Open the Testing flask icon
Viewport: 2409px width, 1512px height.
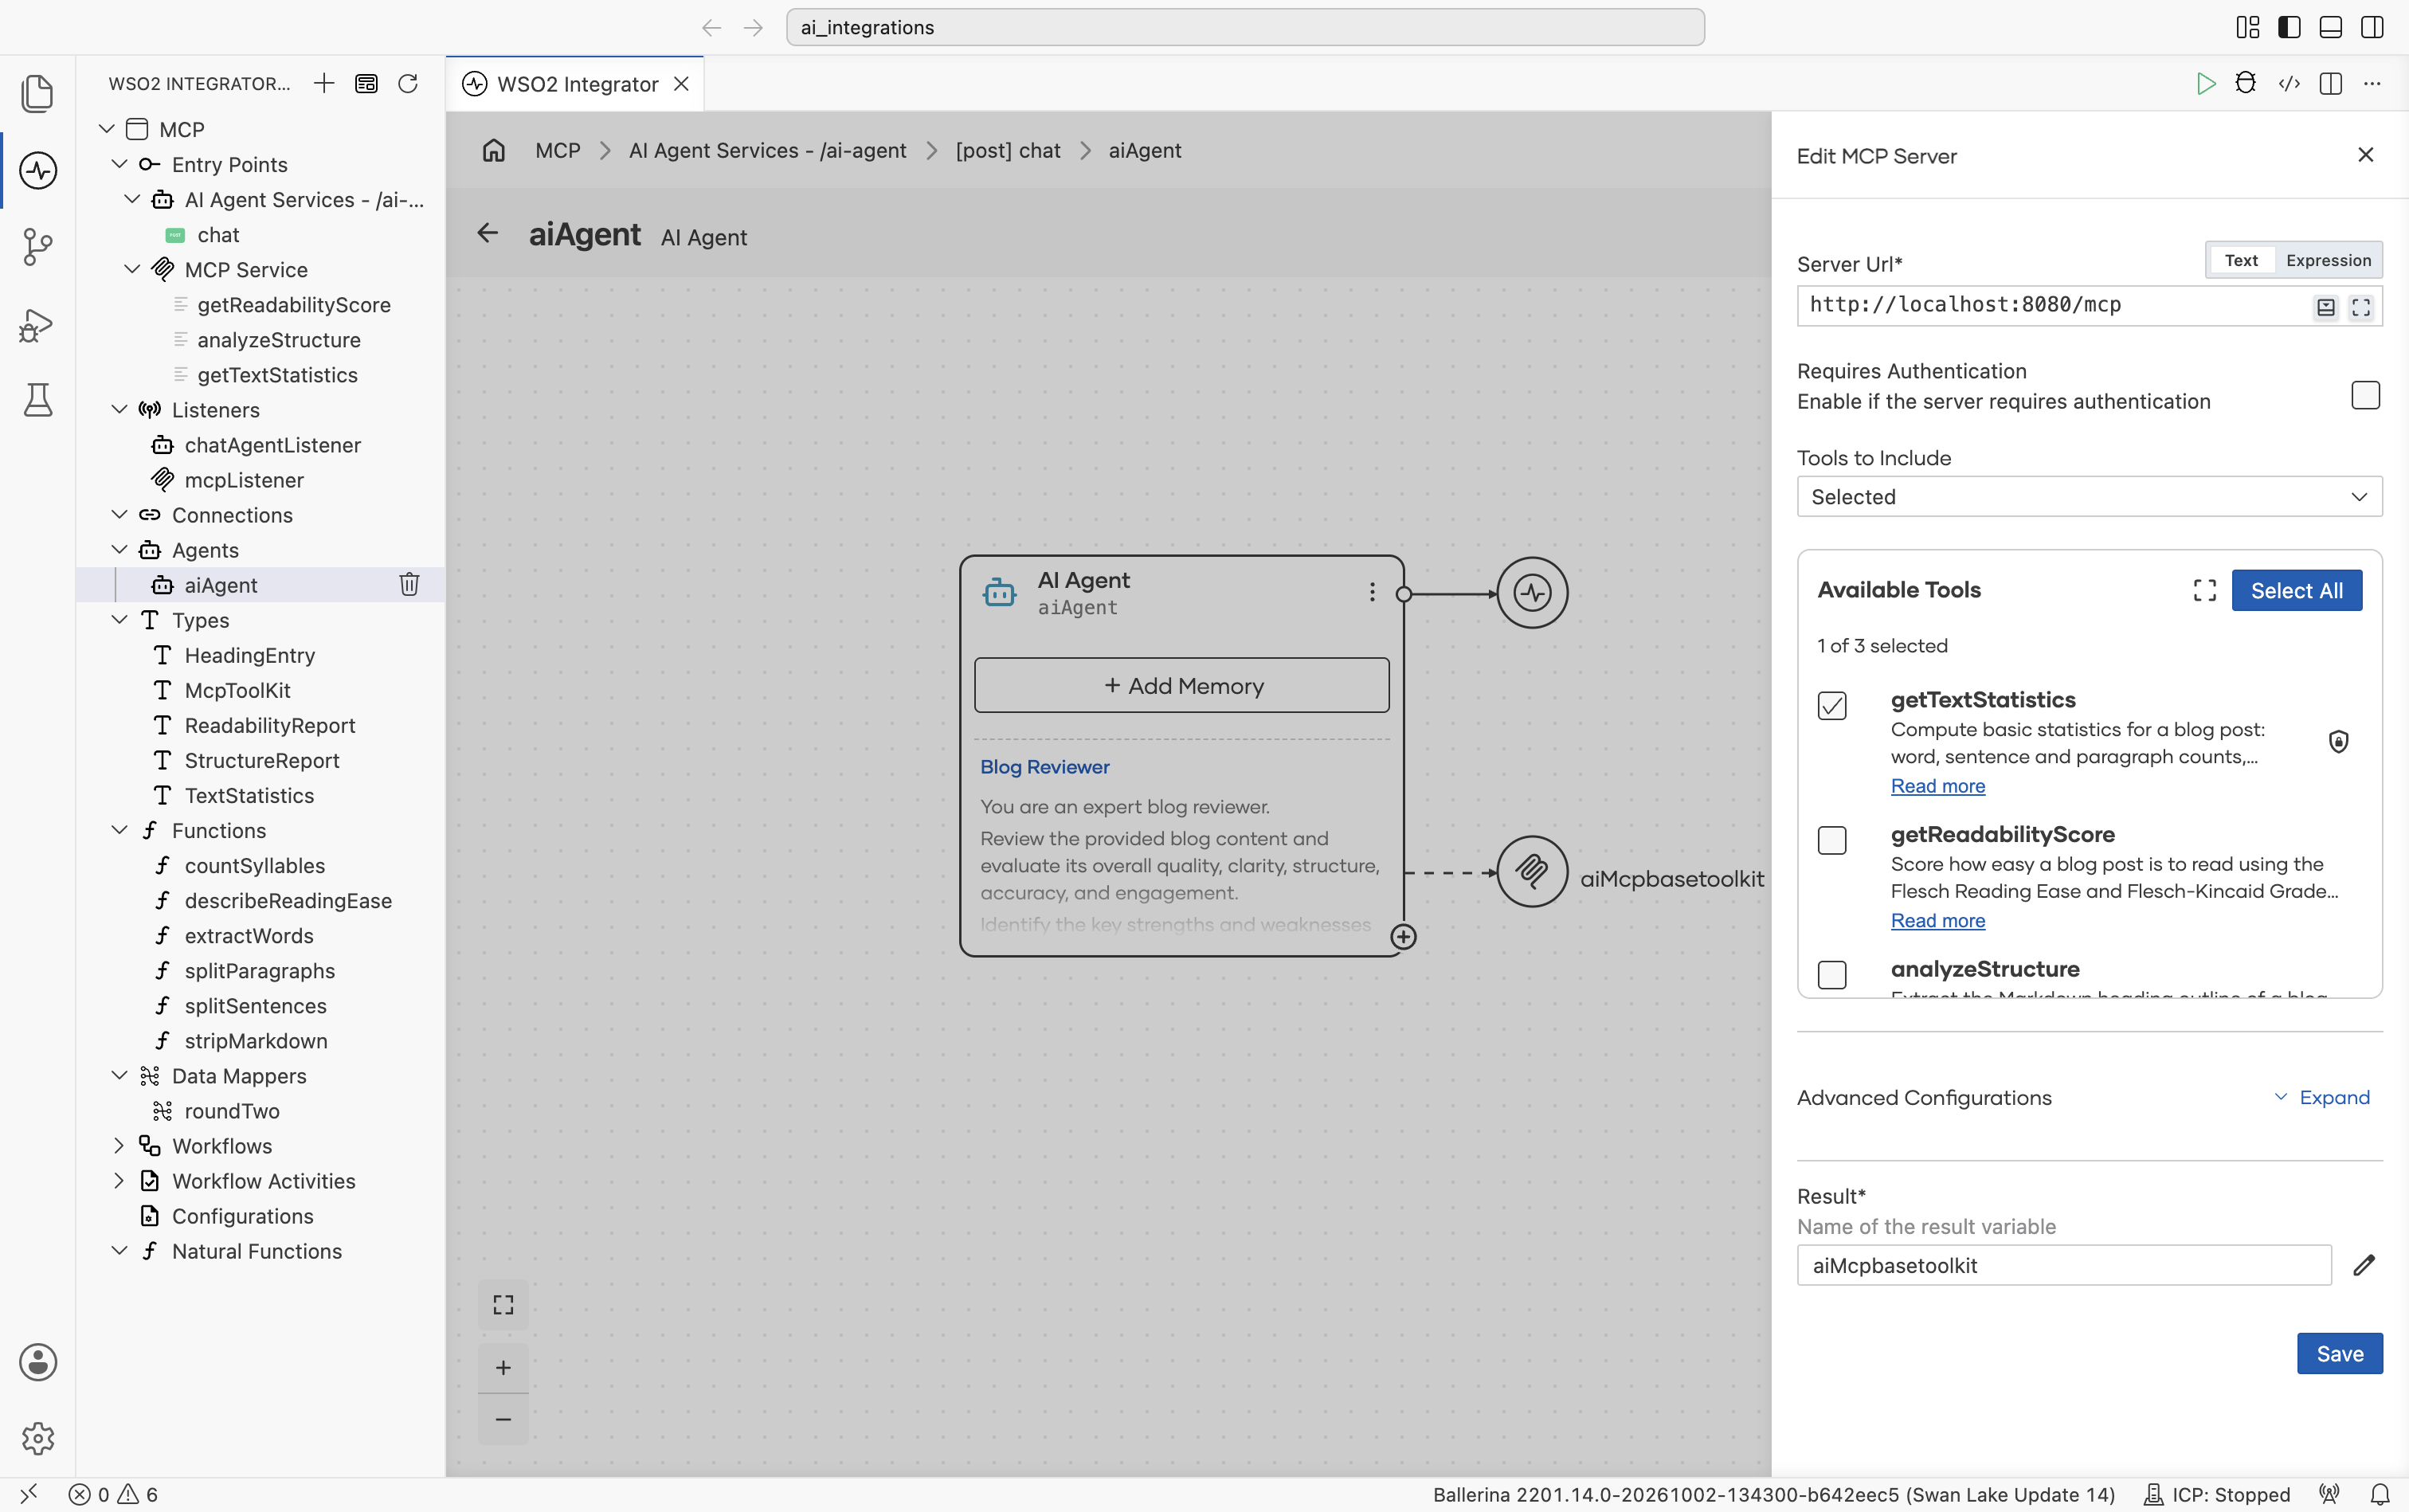(x=37, y=400)
